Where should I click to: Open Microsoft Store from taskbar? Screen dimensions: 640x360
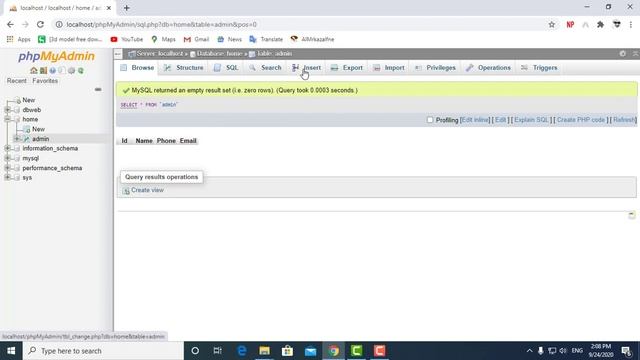click(x=287, y=351)
